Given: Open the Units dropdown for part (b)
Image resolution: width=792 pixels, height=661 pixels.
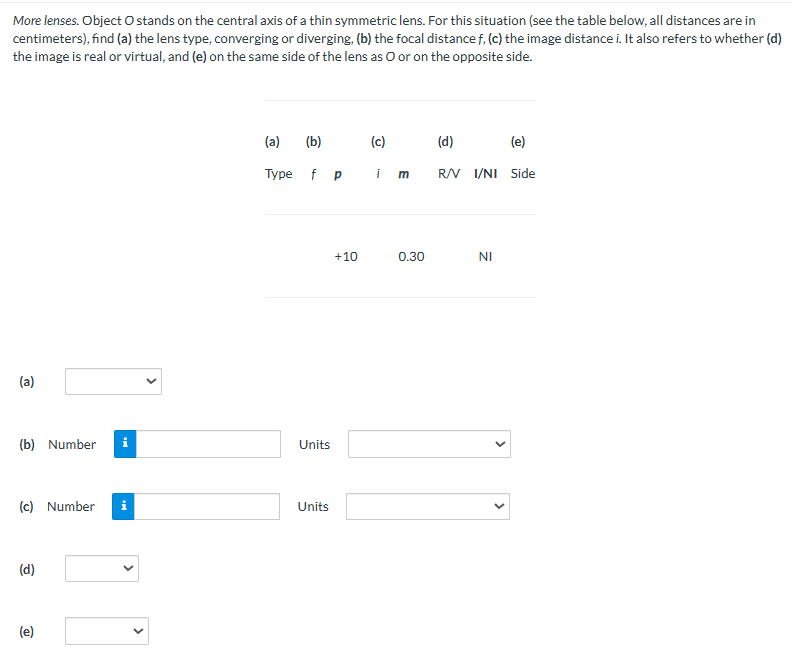Looking at the screenshot, I should pyautogui.click(x=429, y=444).
